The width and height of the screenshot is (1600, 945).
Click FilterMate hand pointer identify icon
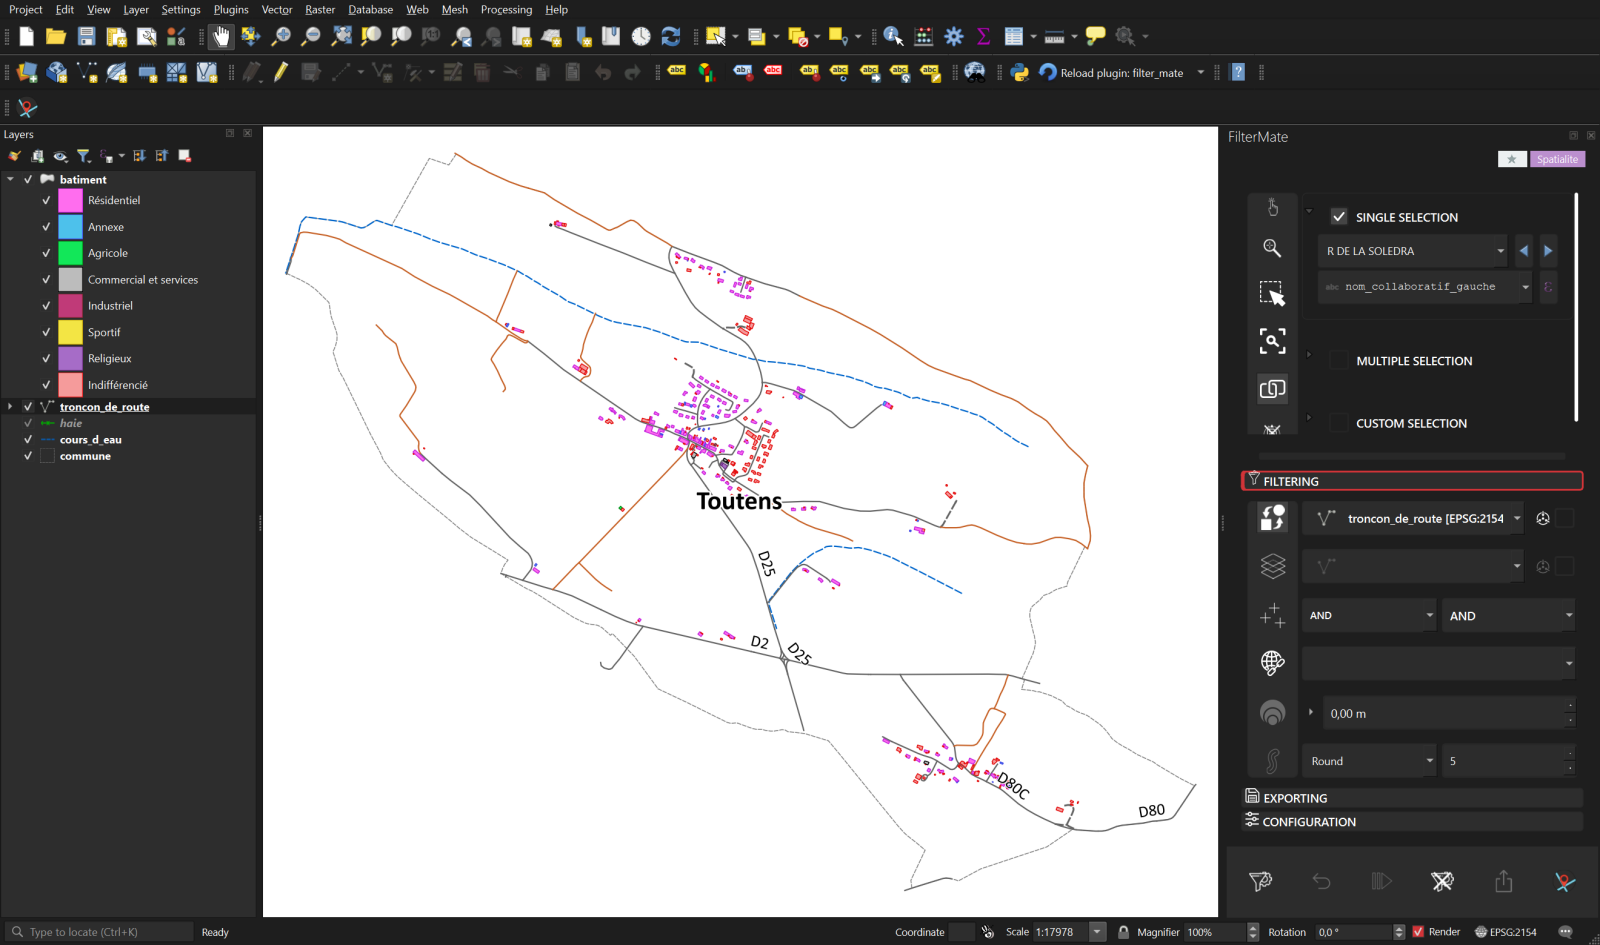tap(1272, 207)
